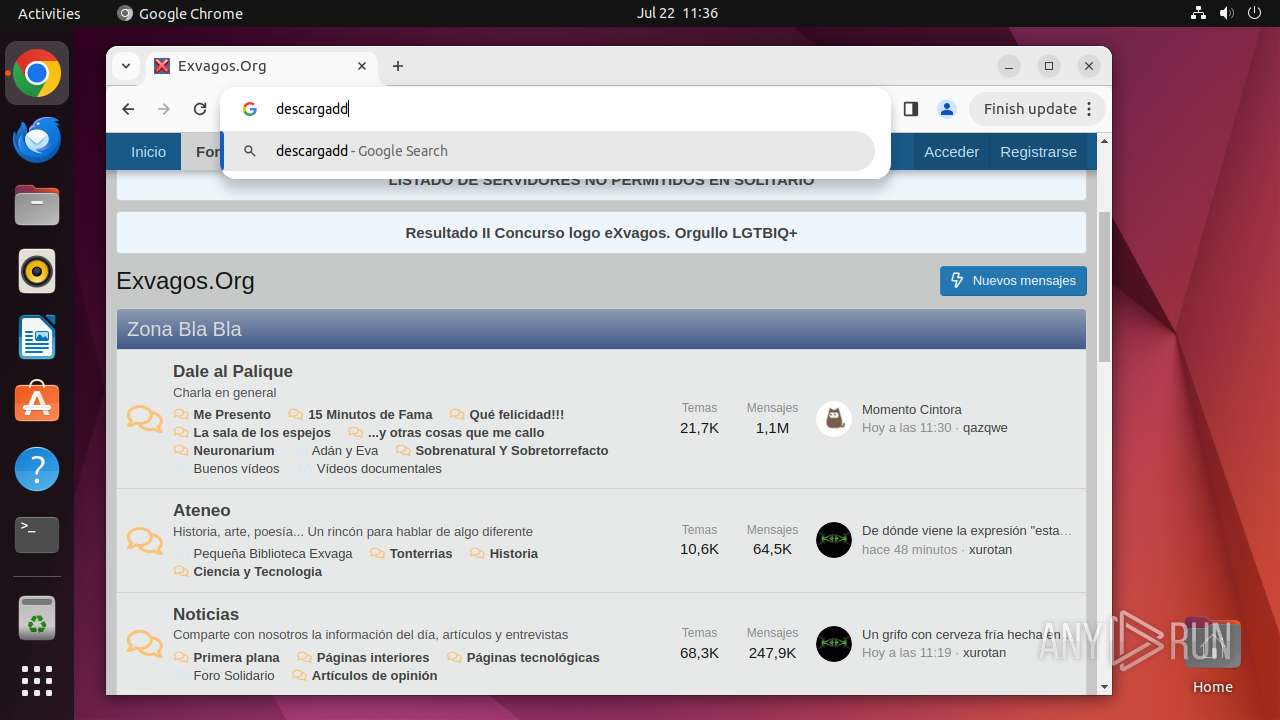
Task: Open the Resultado II Concurso logo eXvagos notice
Action: point(601,233)
